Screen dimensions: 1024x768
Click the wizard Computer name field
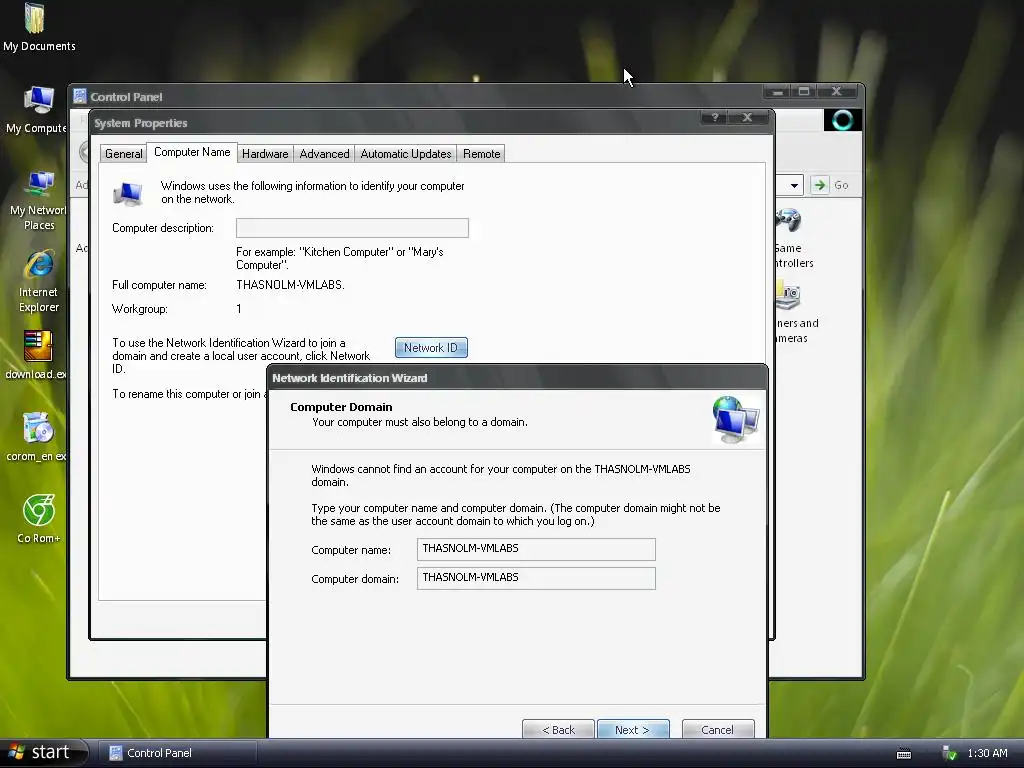(536, 549)
